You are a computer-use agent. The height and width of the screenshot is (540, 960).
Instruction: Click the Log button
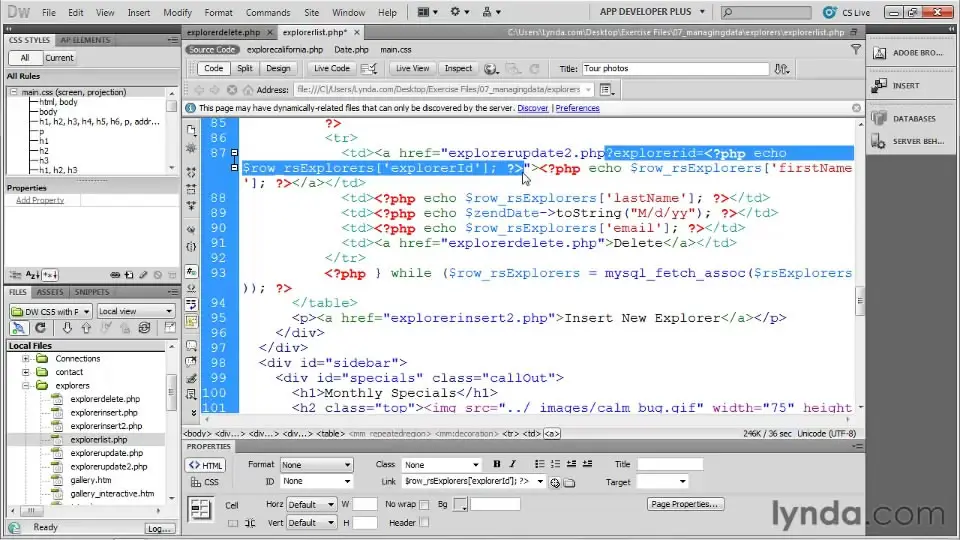pyautogui.click(x=159, y=528)
